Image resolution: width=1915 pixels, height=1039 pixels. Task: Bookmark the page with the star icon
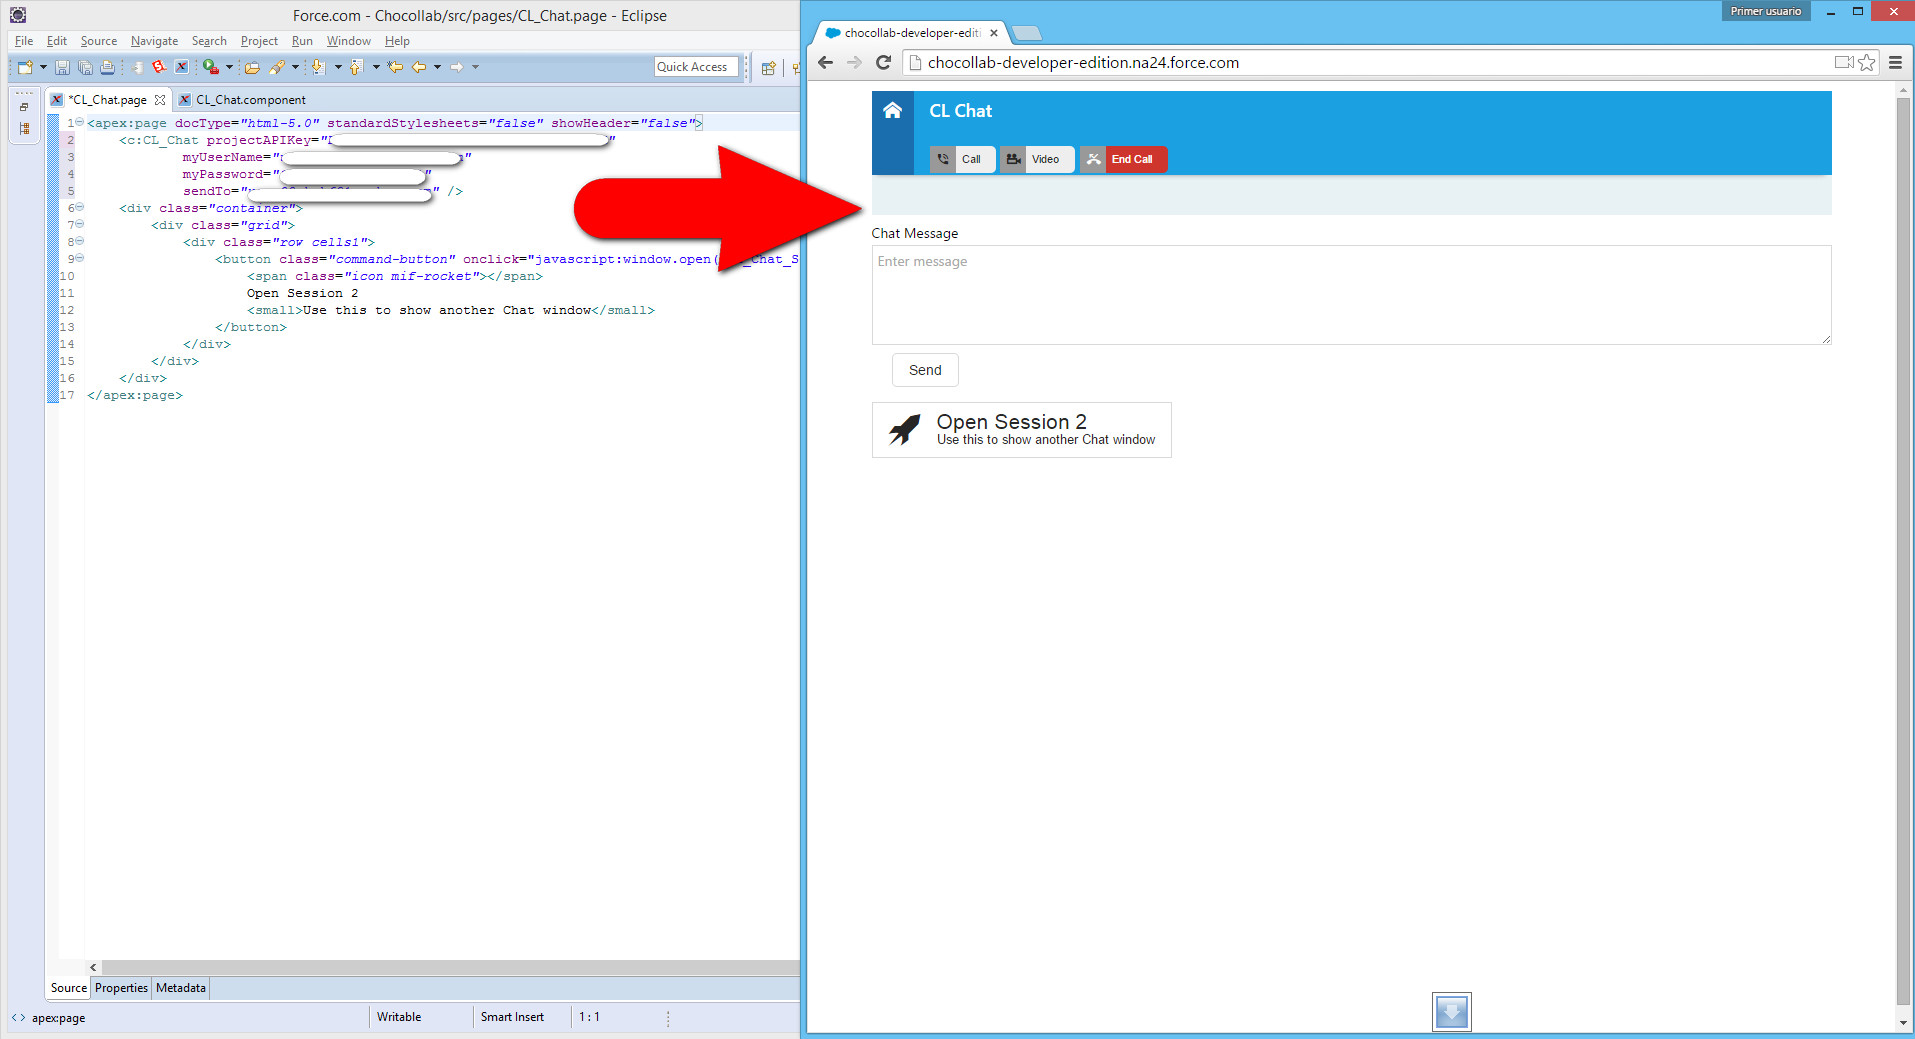coord(1867,63)
